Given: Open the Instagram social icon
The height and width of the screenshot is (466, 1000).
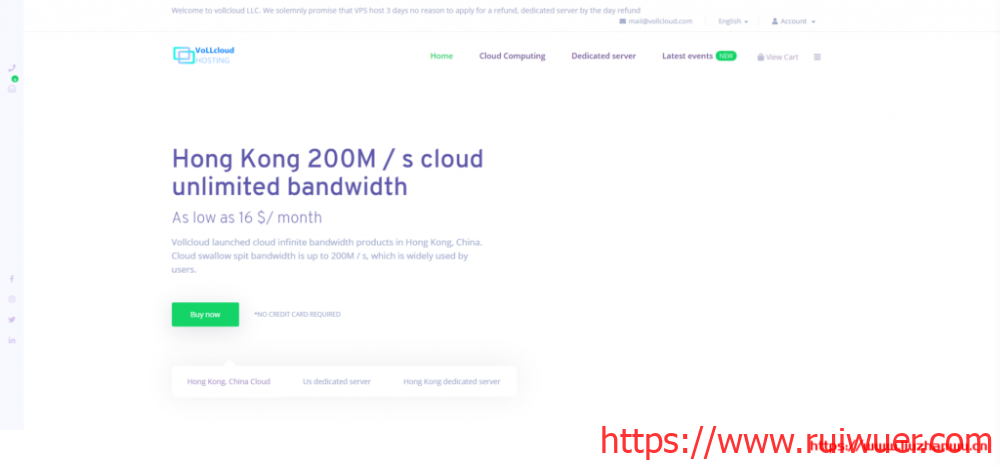Looking at the screenshot, I should coord(12,299).
